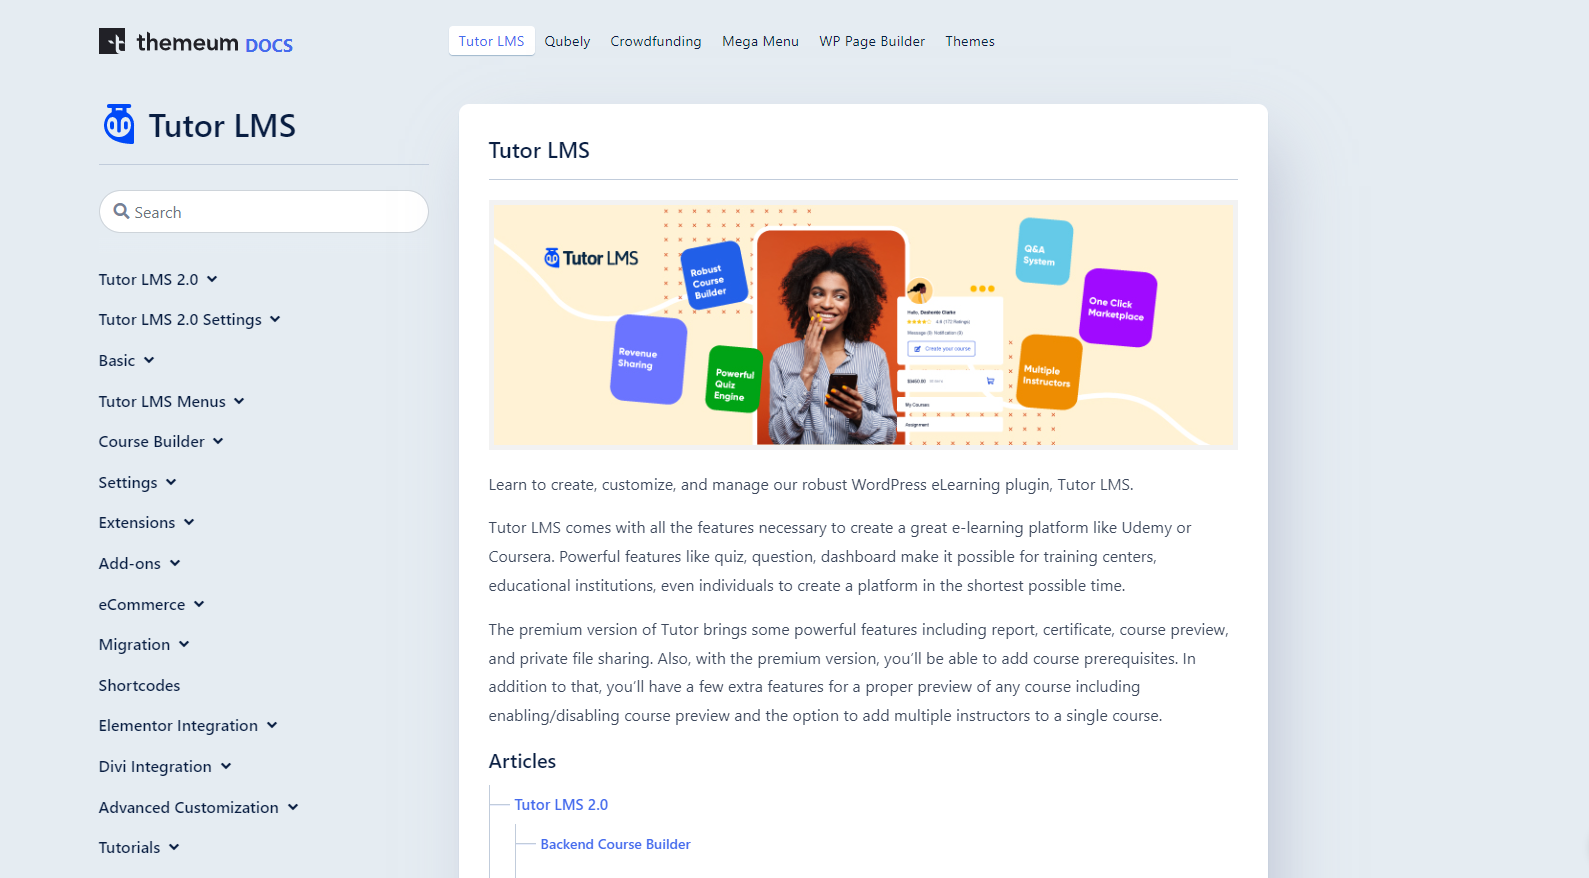Open Tutor LMS 2.0 Settings sidebar link
Viewport: 1589px width, 878px height.
click(180, 319)
